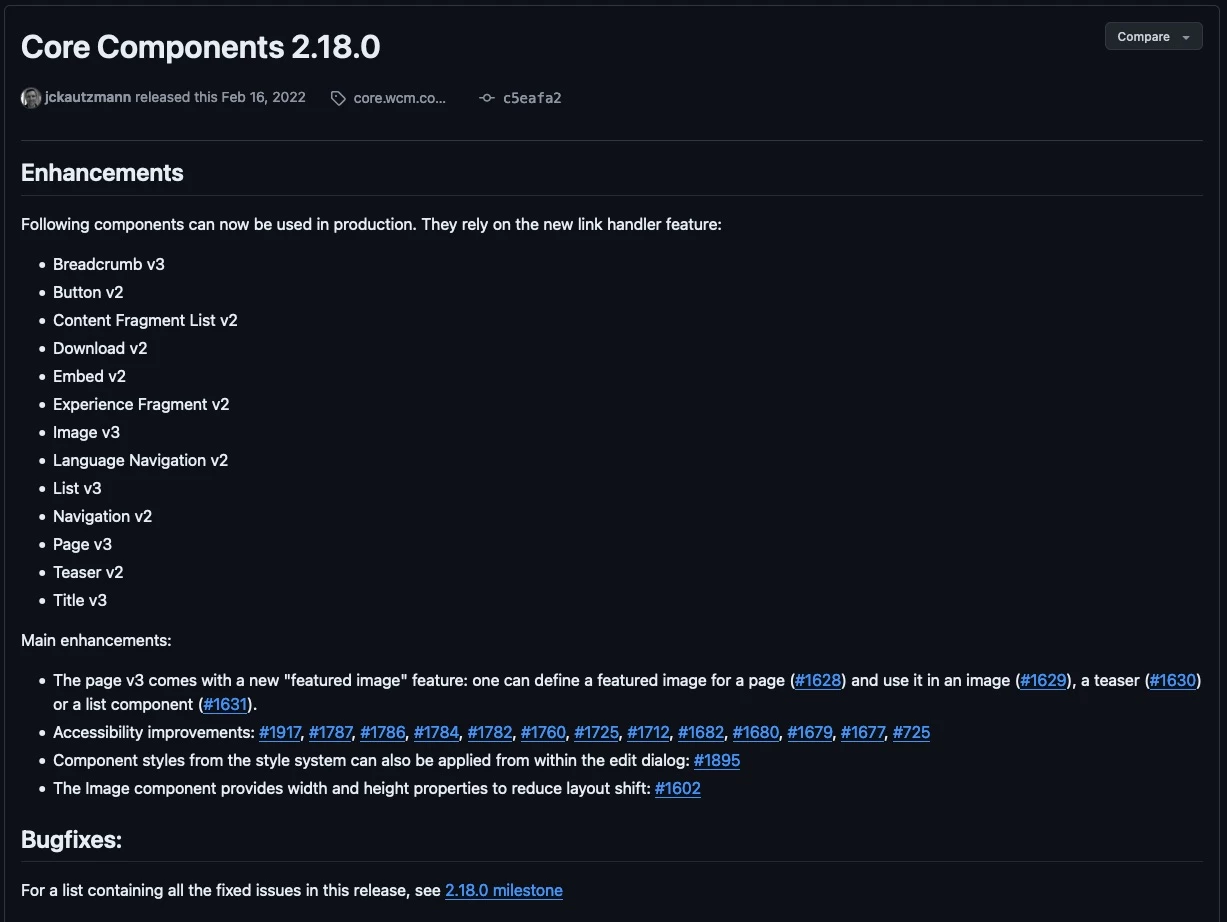This screenshot has width=1227, height=922.
Task: Open accessibility issue #1760
Action: pyautogui.click(x=543, y=732)
